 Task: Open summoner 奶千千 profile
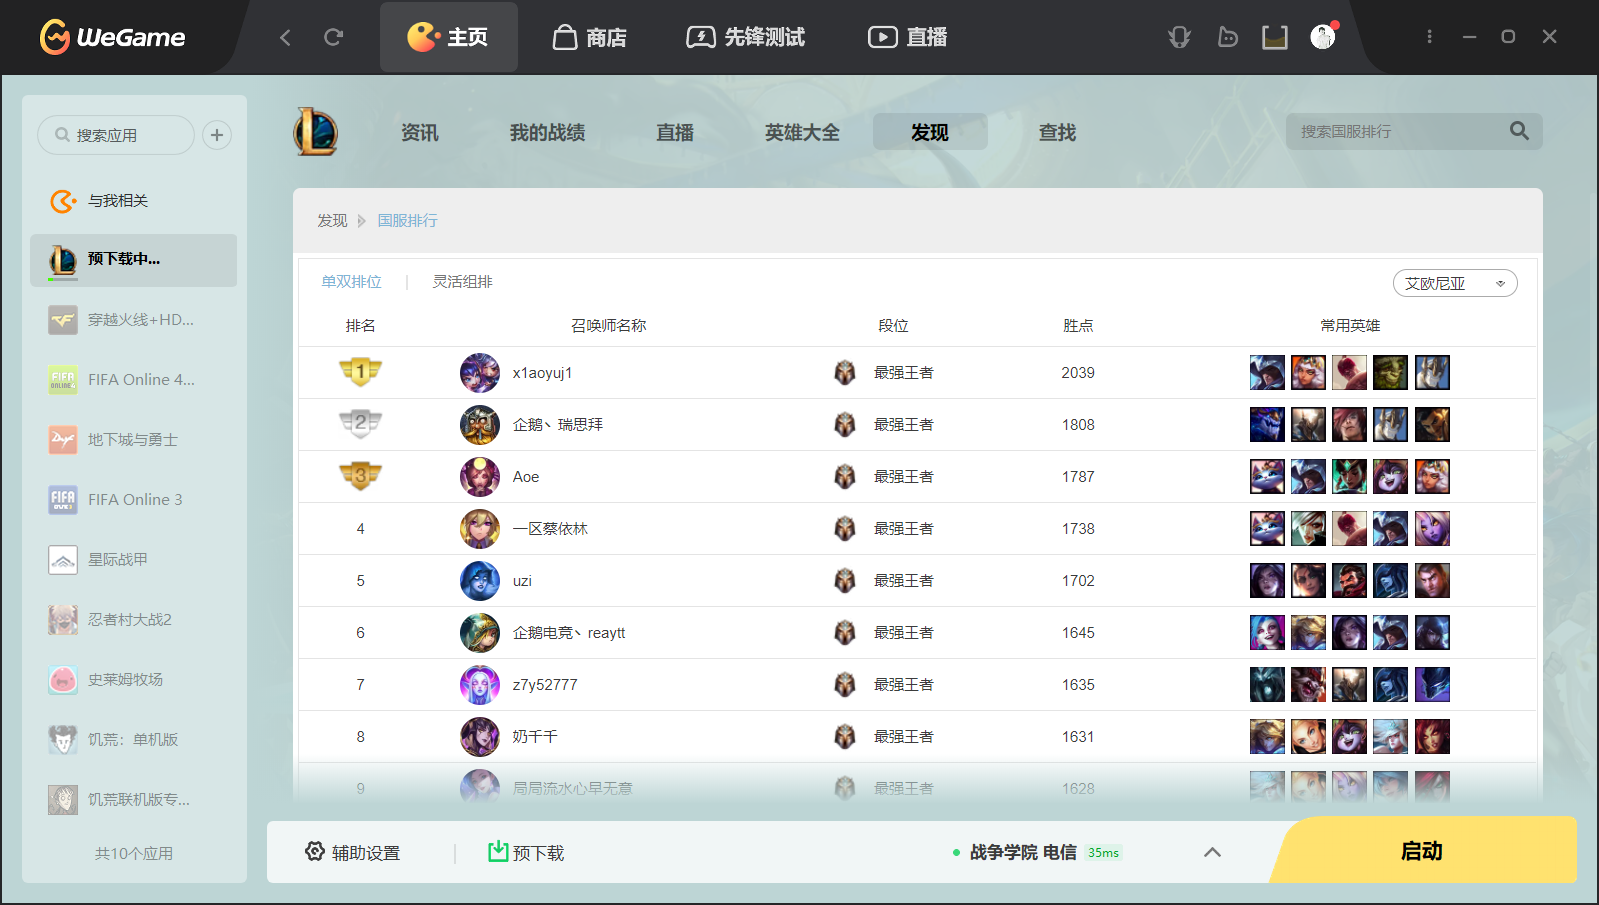tap(535, 737)
